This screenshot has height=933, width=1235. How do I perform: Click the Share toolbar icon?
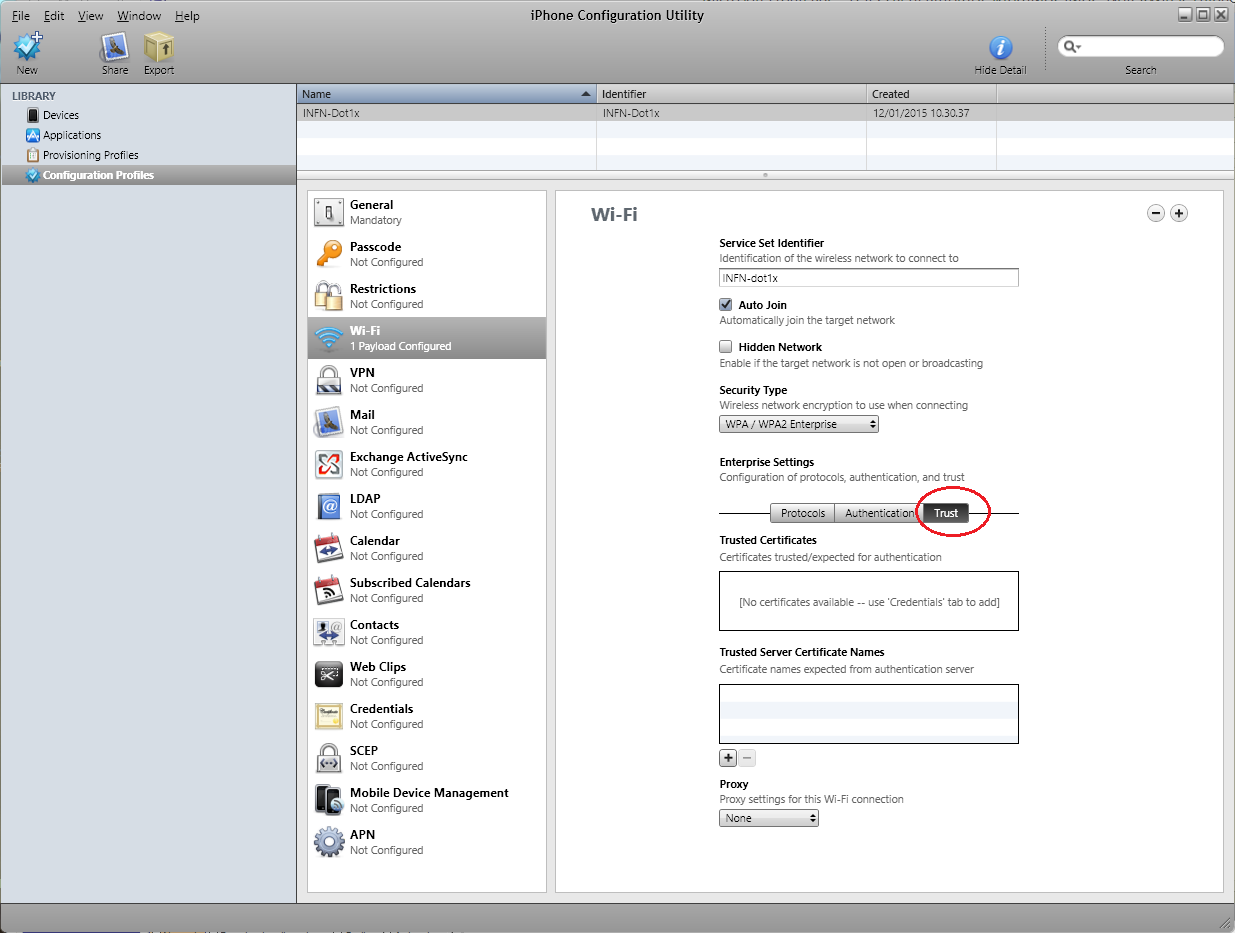[115, 47]
